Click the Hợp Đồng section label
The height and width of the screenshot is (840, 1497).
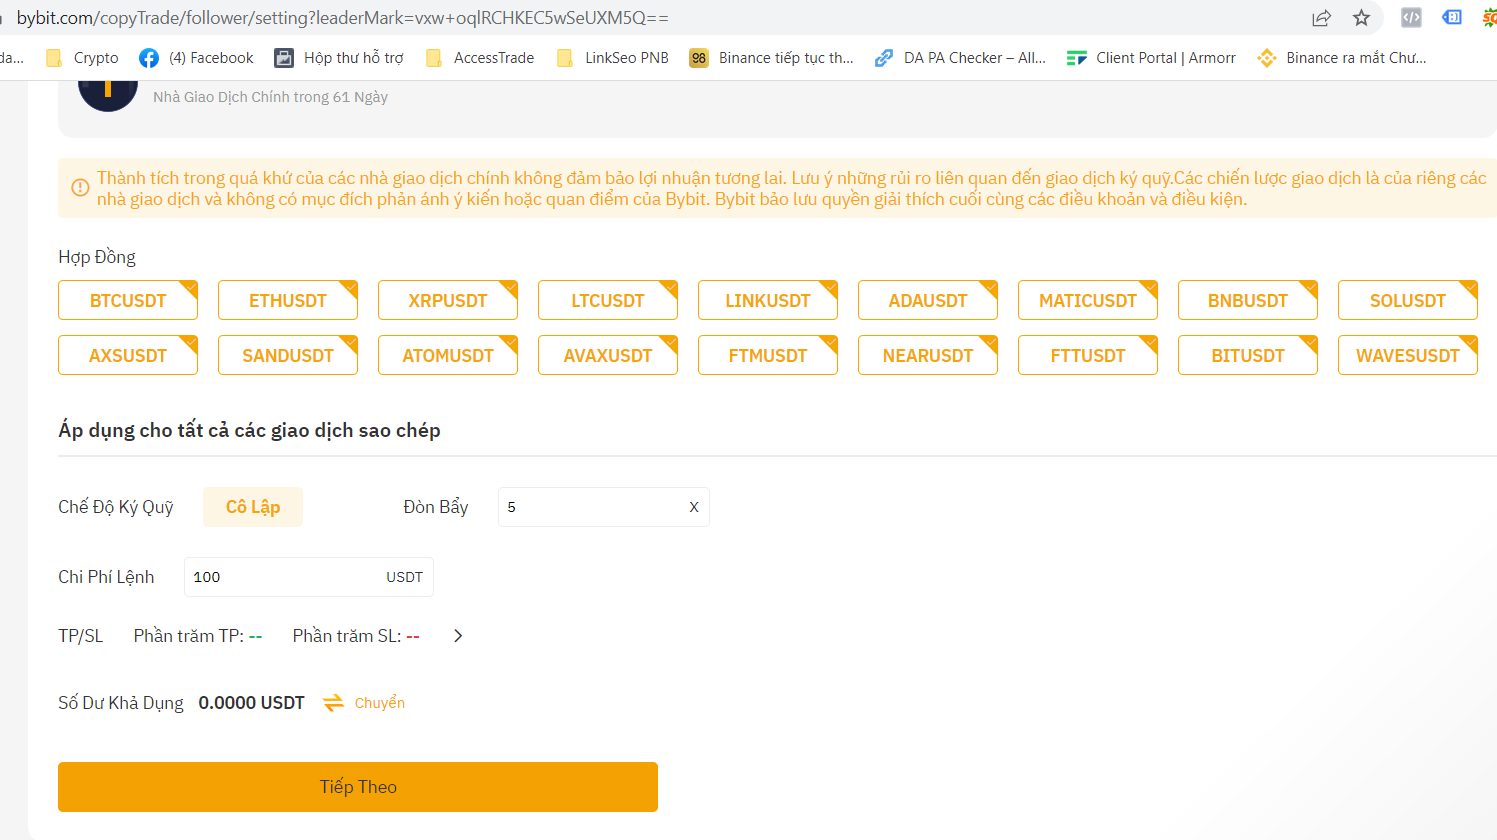97,257
